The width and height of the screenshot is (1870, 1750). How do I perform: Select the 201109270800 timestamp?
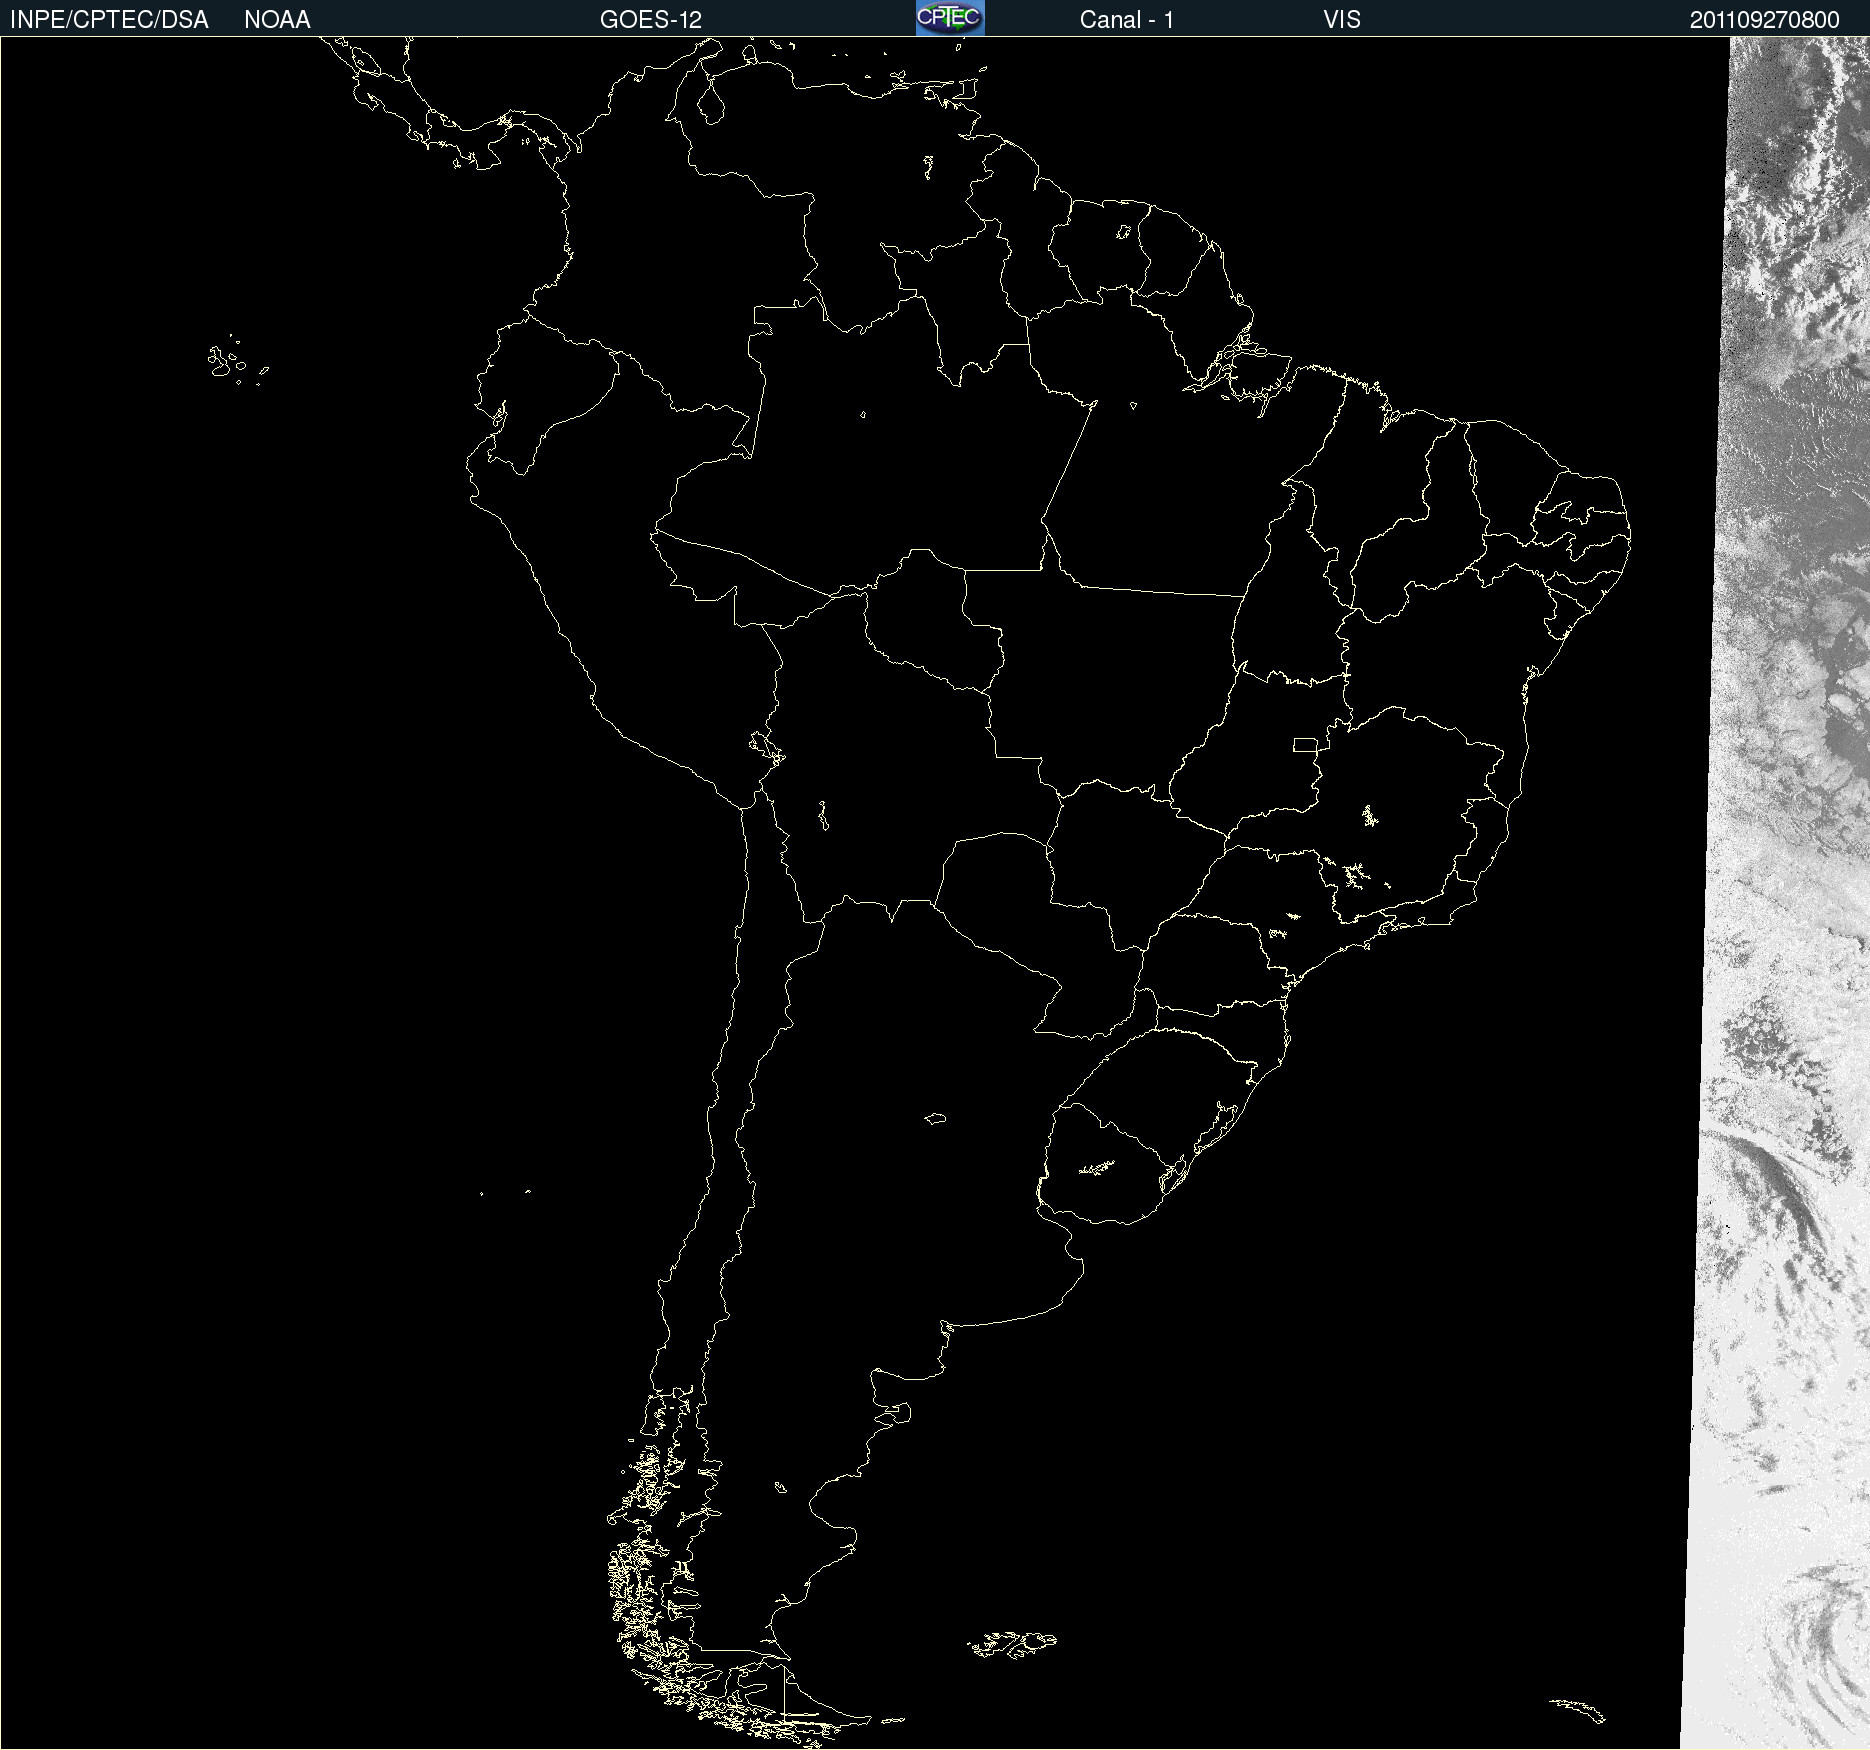pos(1765,20)
